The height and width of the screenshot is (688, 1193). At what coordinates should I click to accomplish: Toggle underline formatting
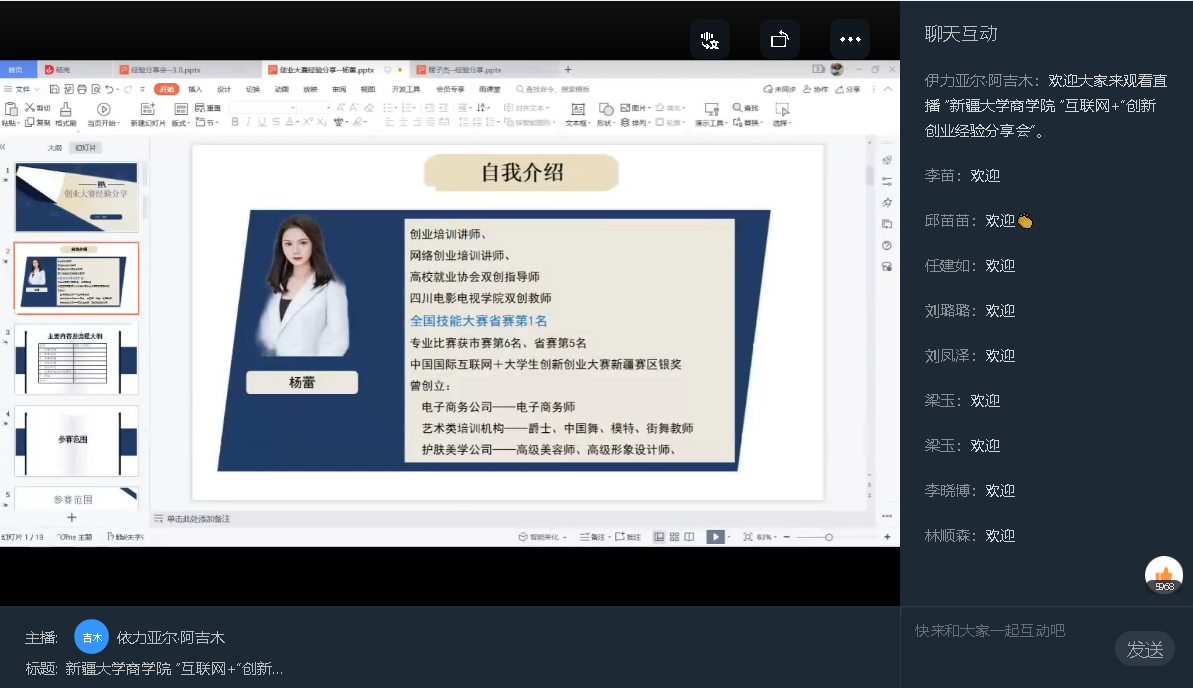(x=262, y=122)
